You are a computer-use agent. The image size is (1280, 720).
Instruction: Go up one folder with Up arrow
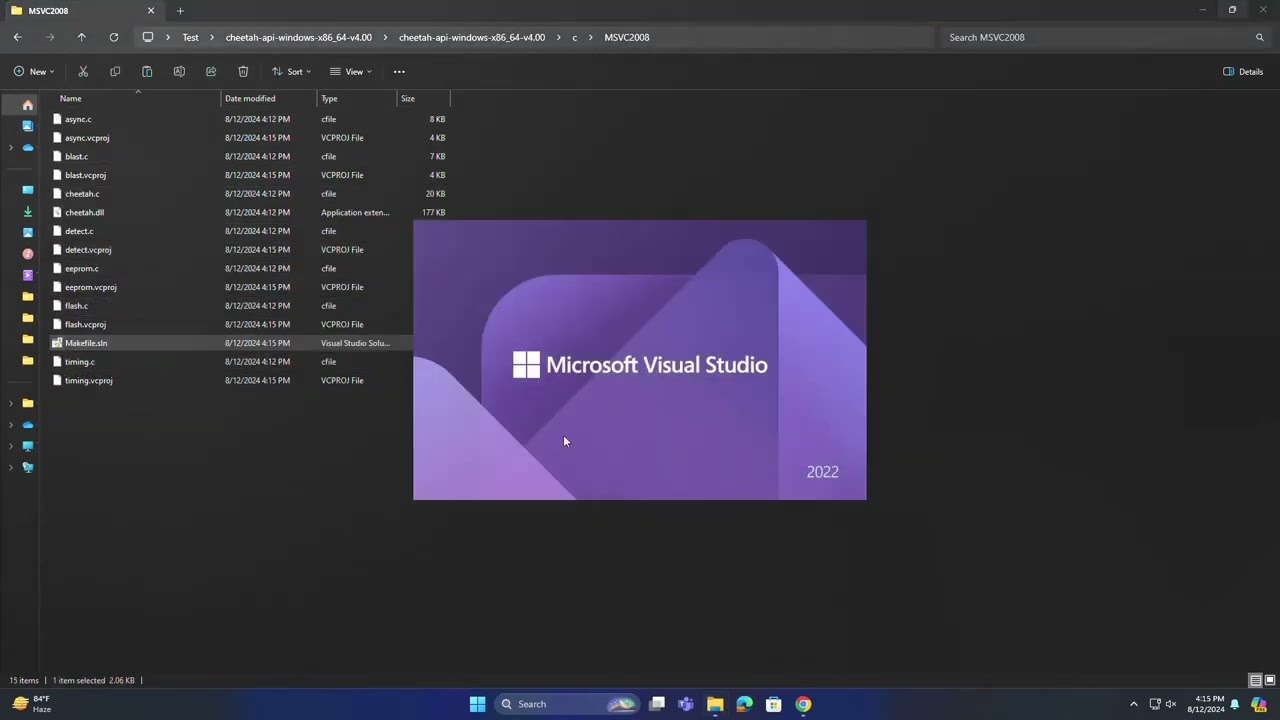(82, 37)
